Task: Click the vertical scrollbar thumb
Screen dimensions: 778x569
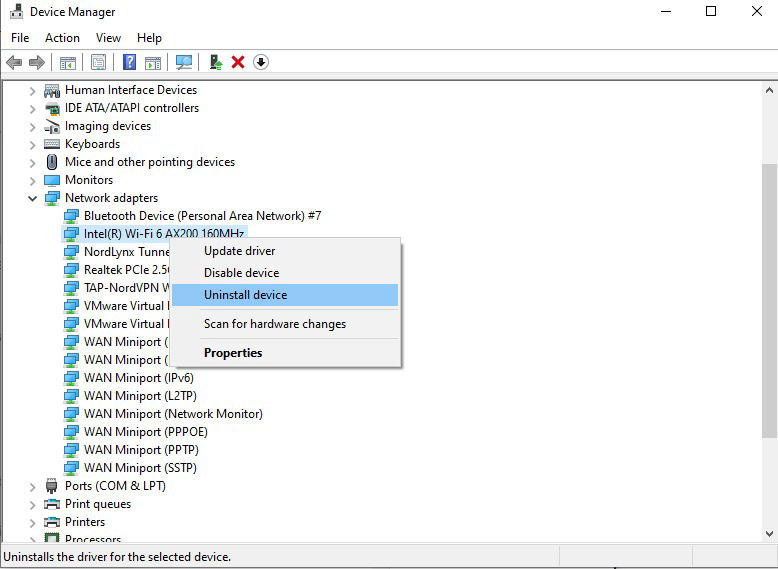Action: (x=769, y=301)
